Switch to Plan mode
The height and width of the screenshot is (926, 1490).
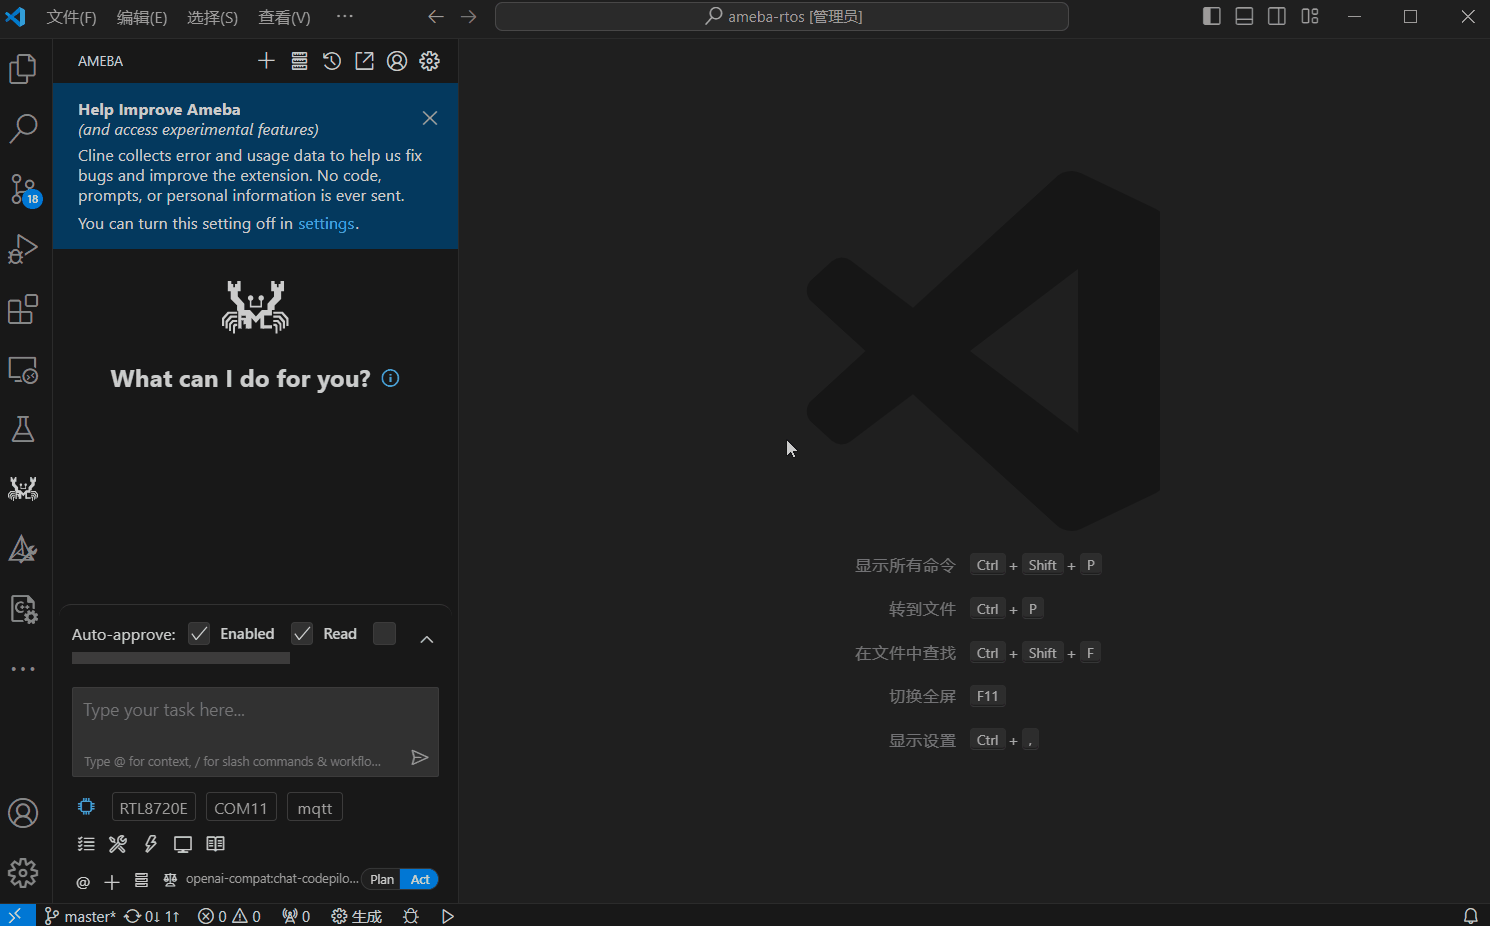(x=381, y=880)
